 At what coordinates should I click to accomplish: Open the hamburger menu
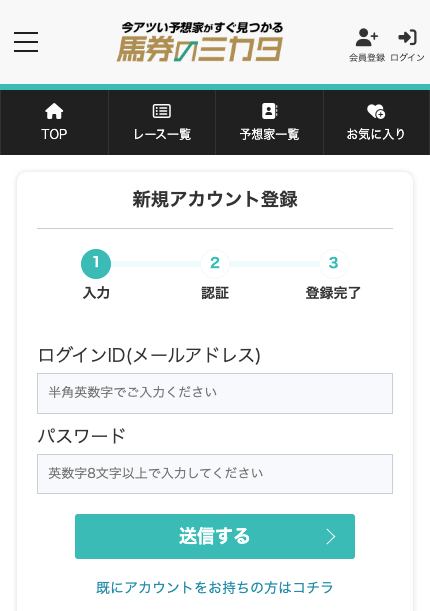(26, 42)
